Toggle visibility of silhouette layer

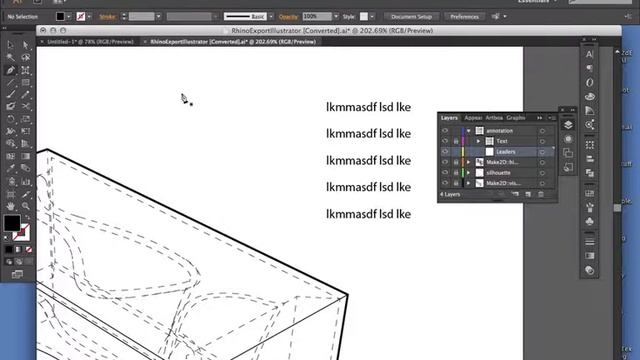coord(445,173)
